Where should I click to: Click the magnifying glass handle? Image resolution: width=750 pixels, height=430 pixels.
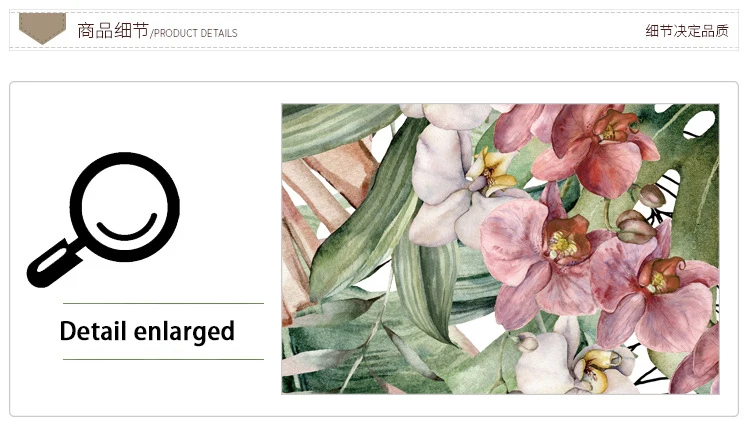(53, 263)
